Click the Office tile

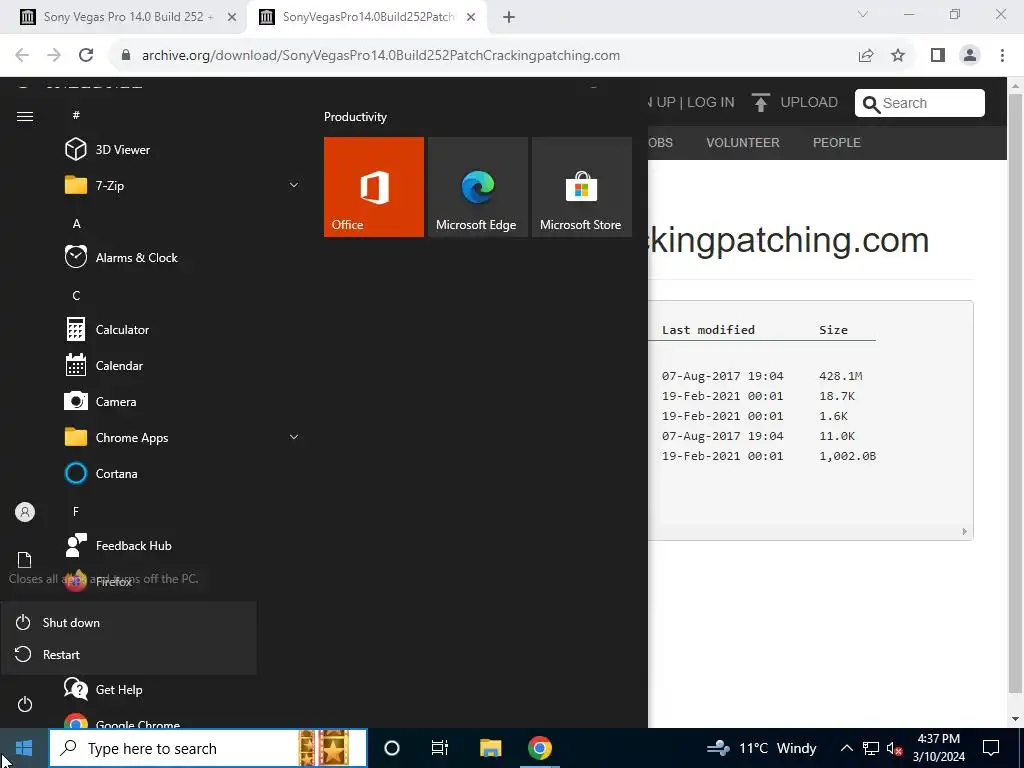point(374,187)
